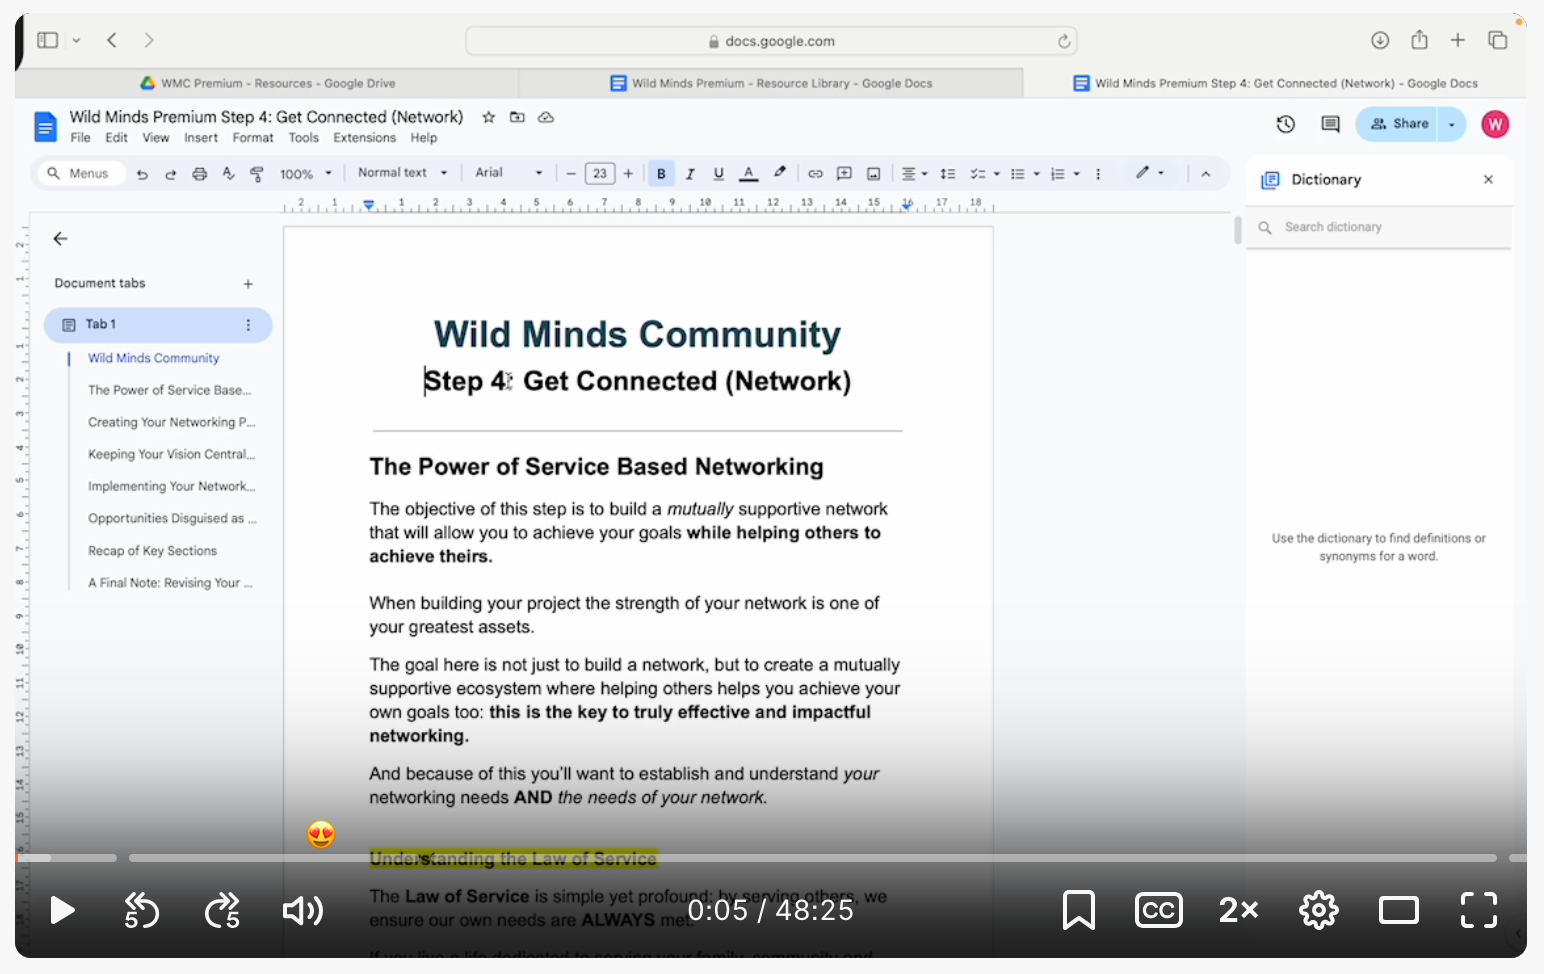Bookmark this video
Screen dimensions: 1544x974
pyautogui.click(x=1078, y=910)
